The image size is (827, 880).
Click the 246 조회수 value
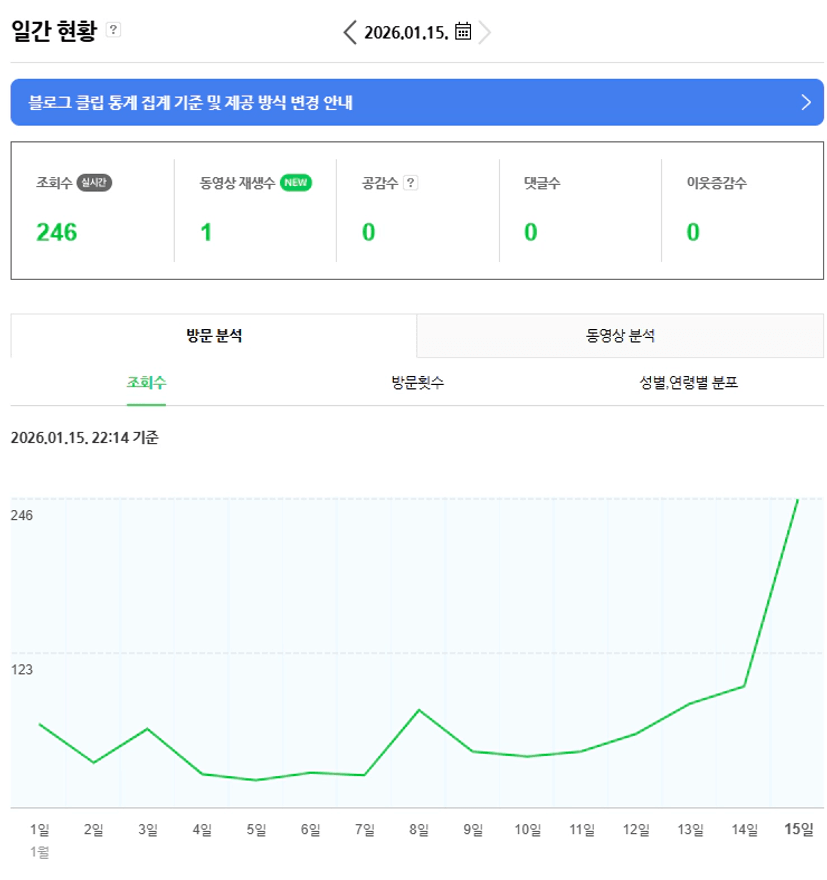point(57,233)
